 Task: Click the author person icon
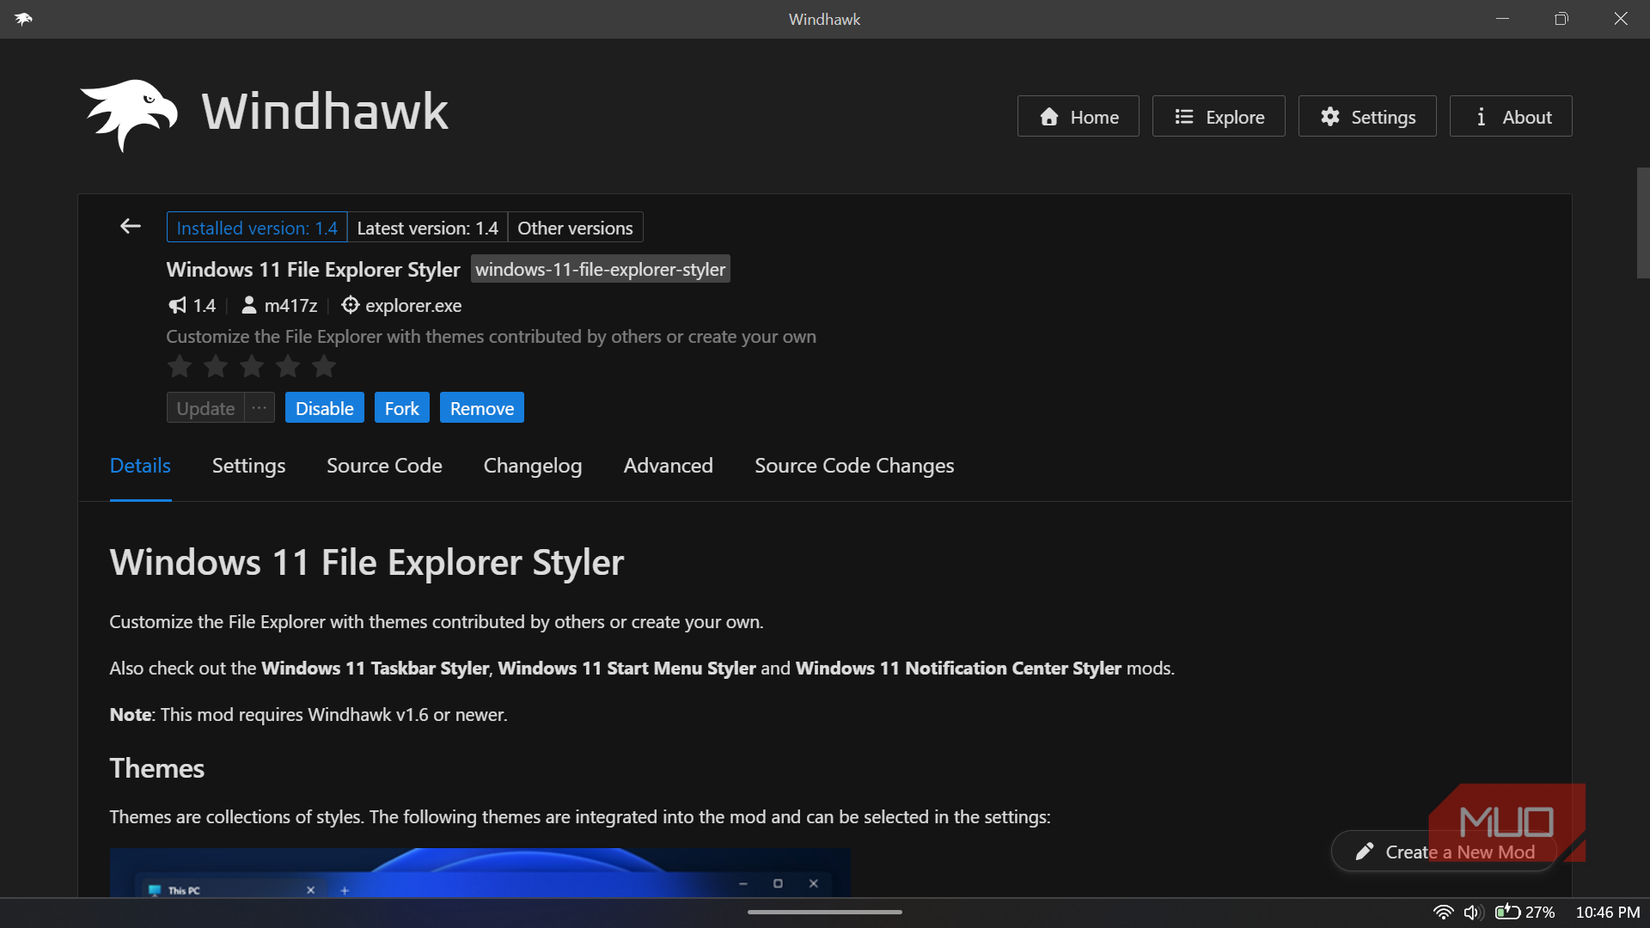point(249,306)
